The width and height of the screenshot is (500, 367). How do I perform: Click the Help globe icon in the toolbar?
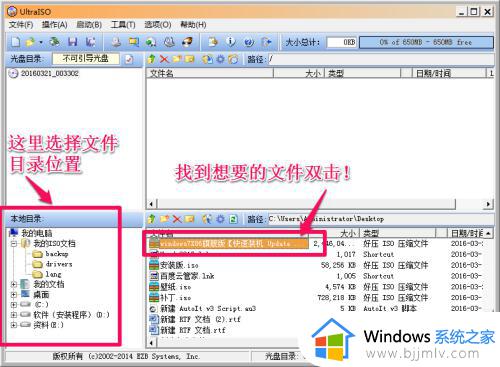[249, 42]
